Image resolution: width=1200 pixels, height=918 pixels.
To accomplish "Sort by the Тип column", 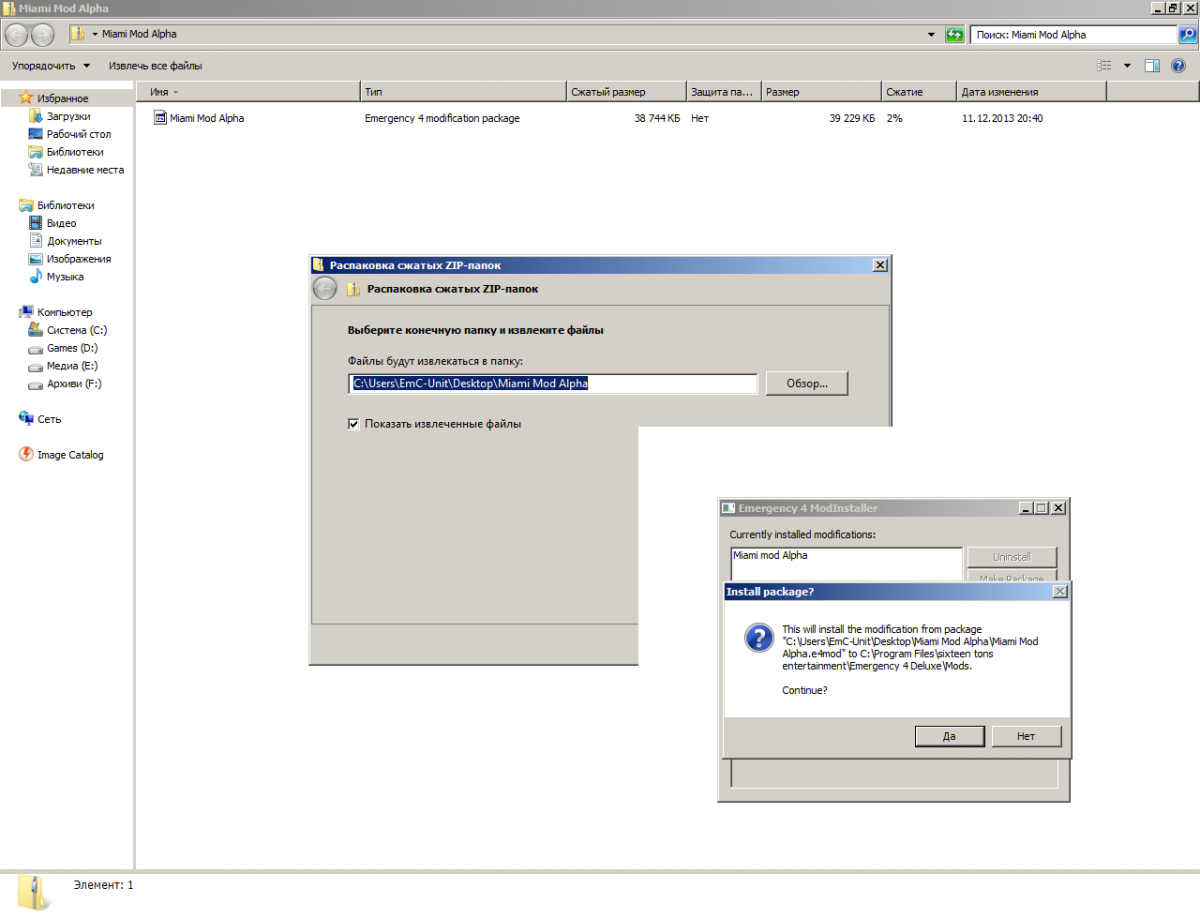I will coord(463,92).
